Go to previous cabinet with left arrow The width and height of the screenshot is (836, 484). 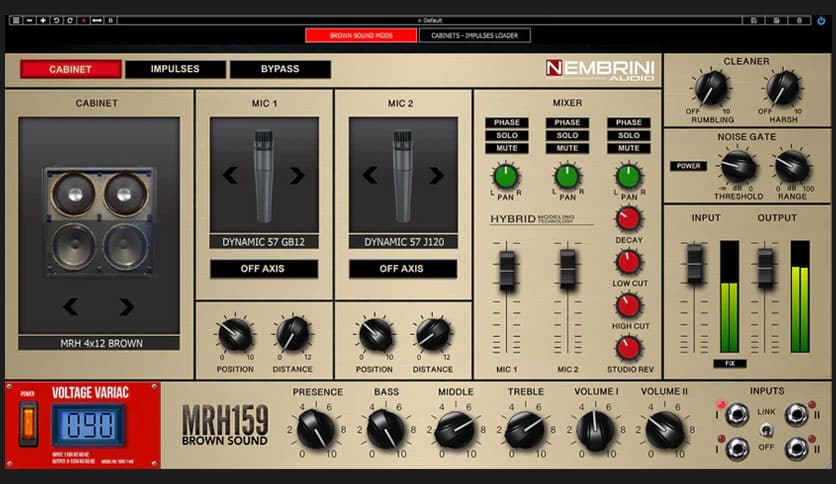pyautogui.click(x=71, y=306)
